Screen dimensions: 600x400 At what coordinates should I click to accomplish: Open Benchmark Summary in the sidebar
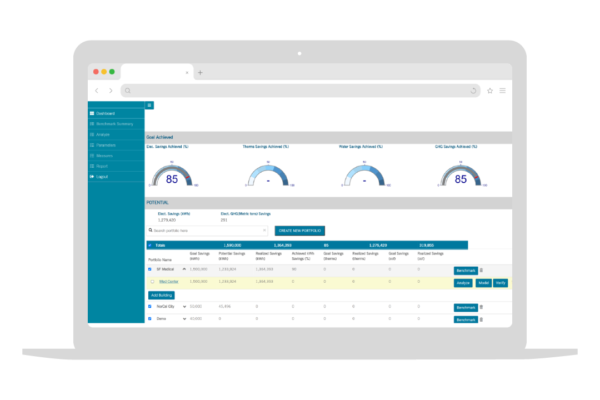point(115,123)
